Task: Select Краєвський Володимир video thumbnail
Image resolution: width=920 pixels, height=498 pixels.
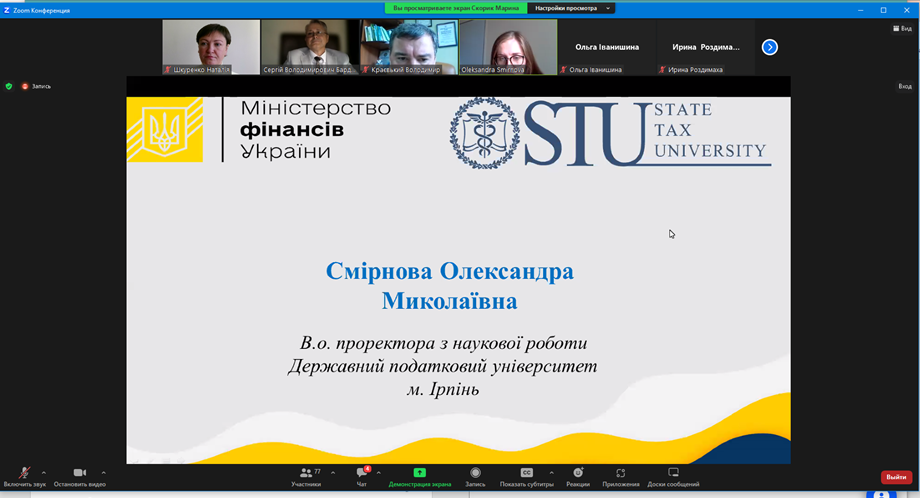Action: click(x=410, y=47)
